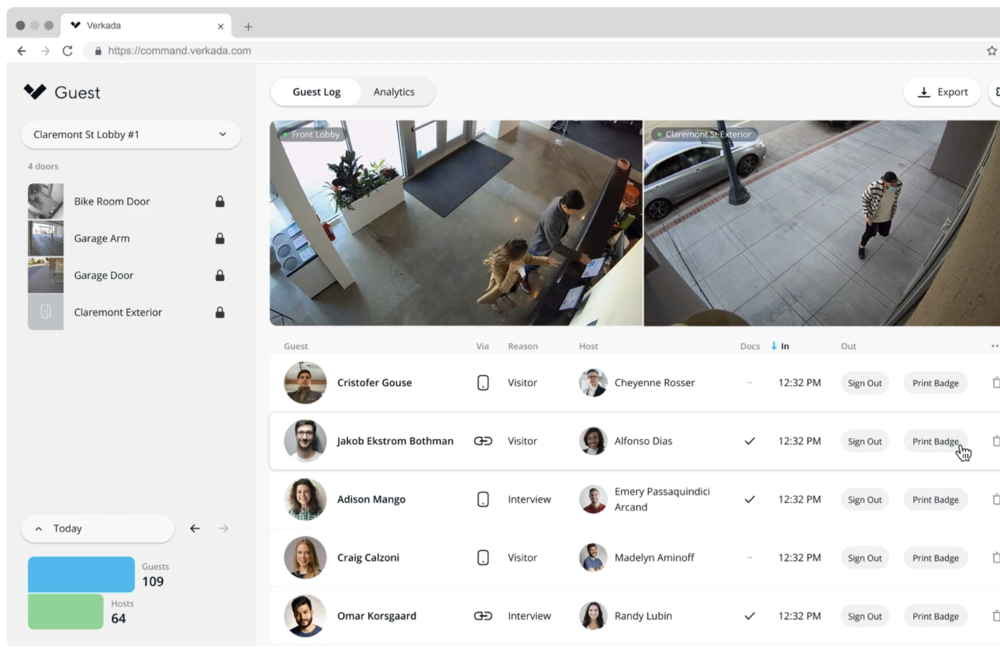The width and height of the screenshot is (1000, 657).
Task: Open the Front Lobby camera feed
Action: pyautogui.click(x=456, y=223)
